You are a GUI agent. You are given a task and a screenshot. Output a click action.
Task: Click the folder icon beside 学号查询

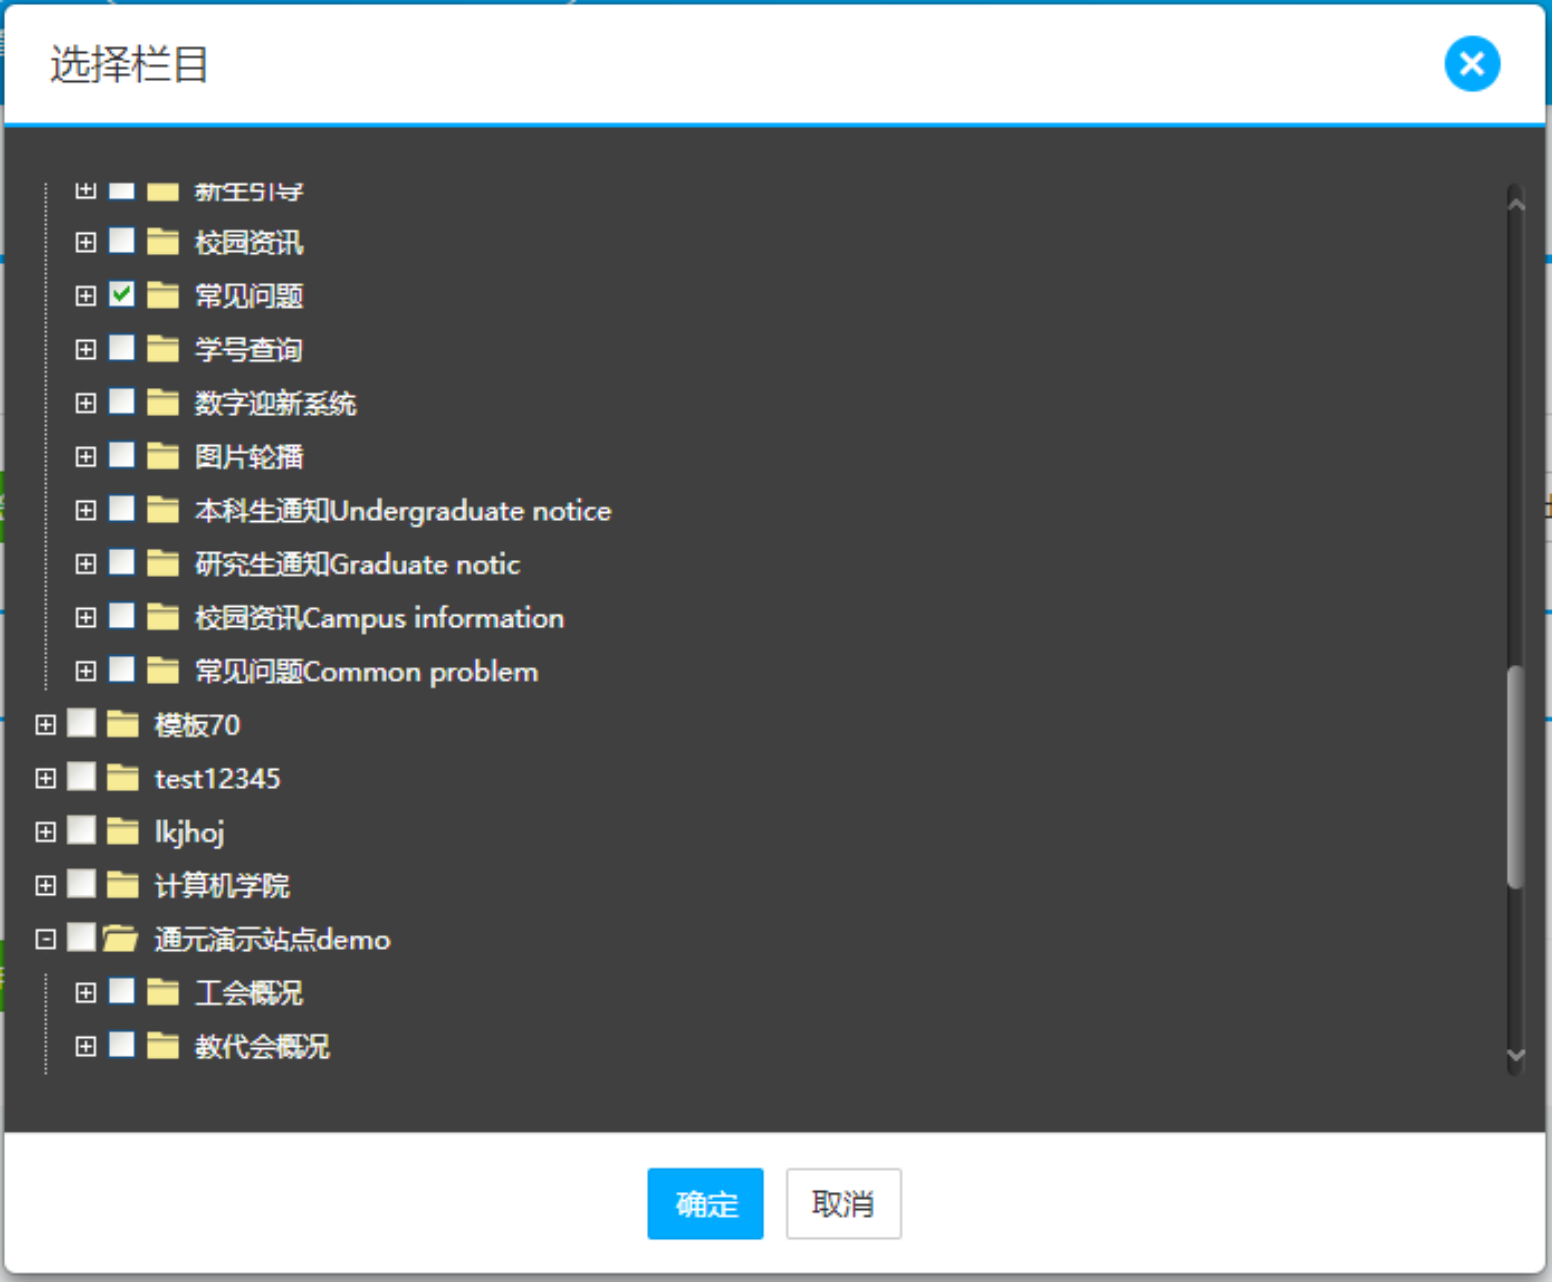[162, 349]
